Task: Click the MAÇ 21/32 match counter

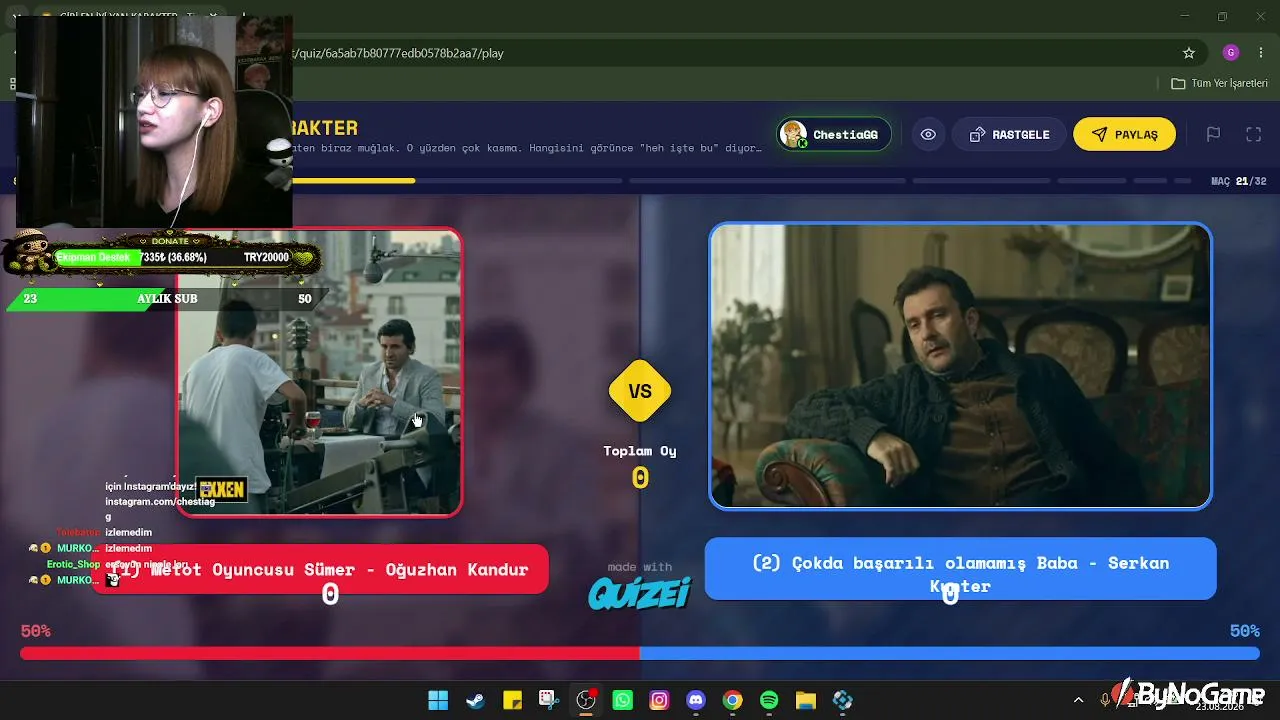Action: click(1238, 181)
